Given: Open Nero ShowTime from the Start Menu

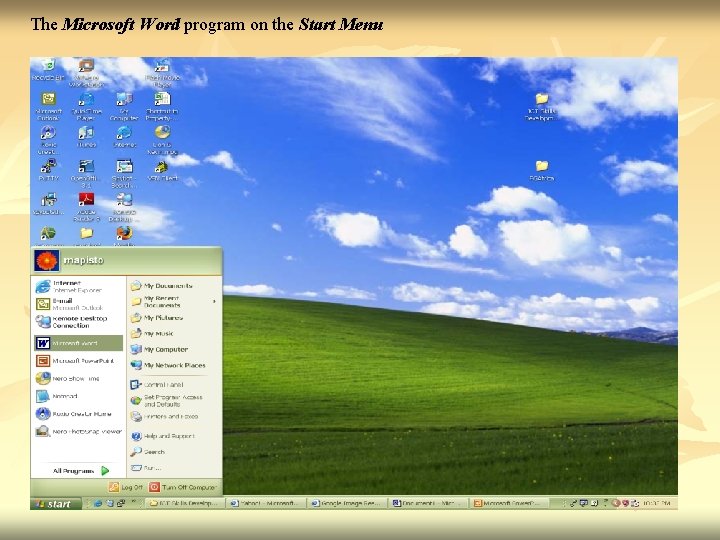Looking at the screenshot, I should [79, 378].
